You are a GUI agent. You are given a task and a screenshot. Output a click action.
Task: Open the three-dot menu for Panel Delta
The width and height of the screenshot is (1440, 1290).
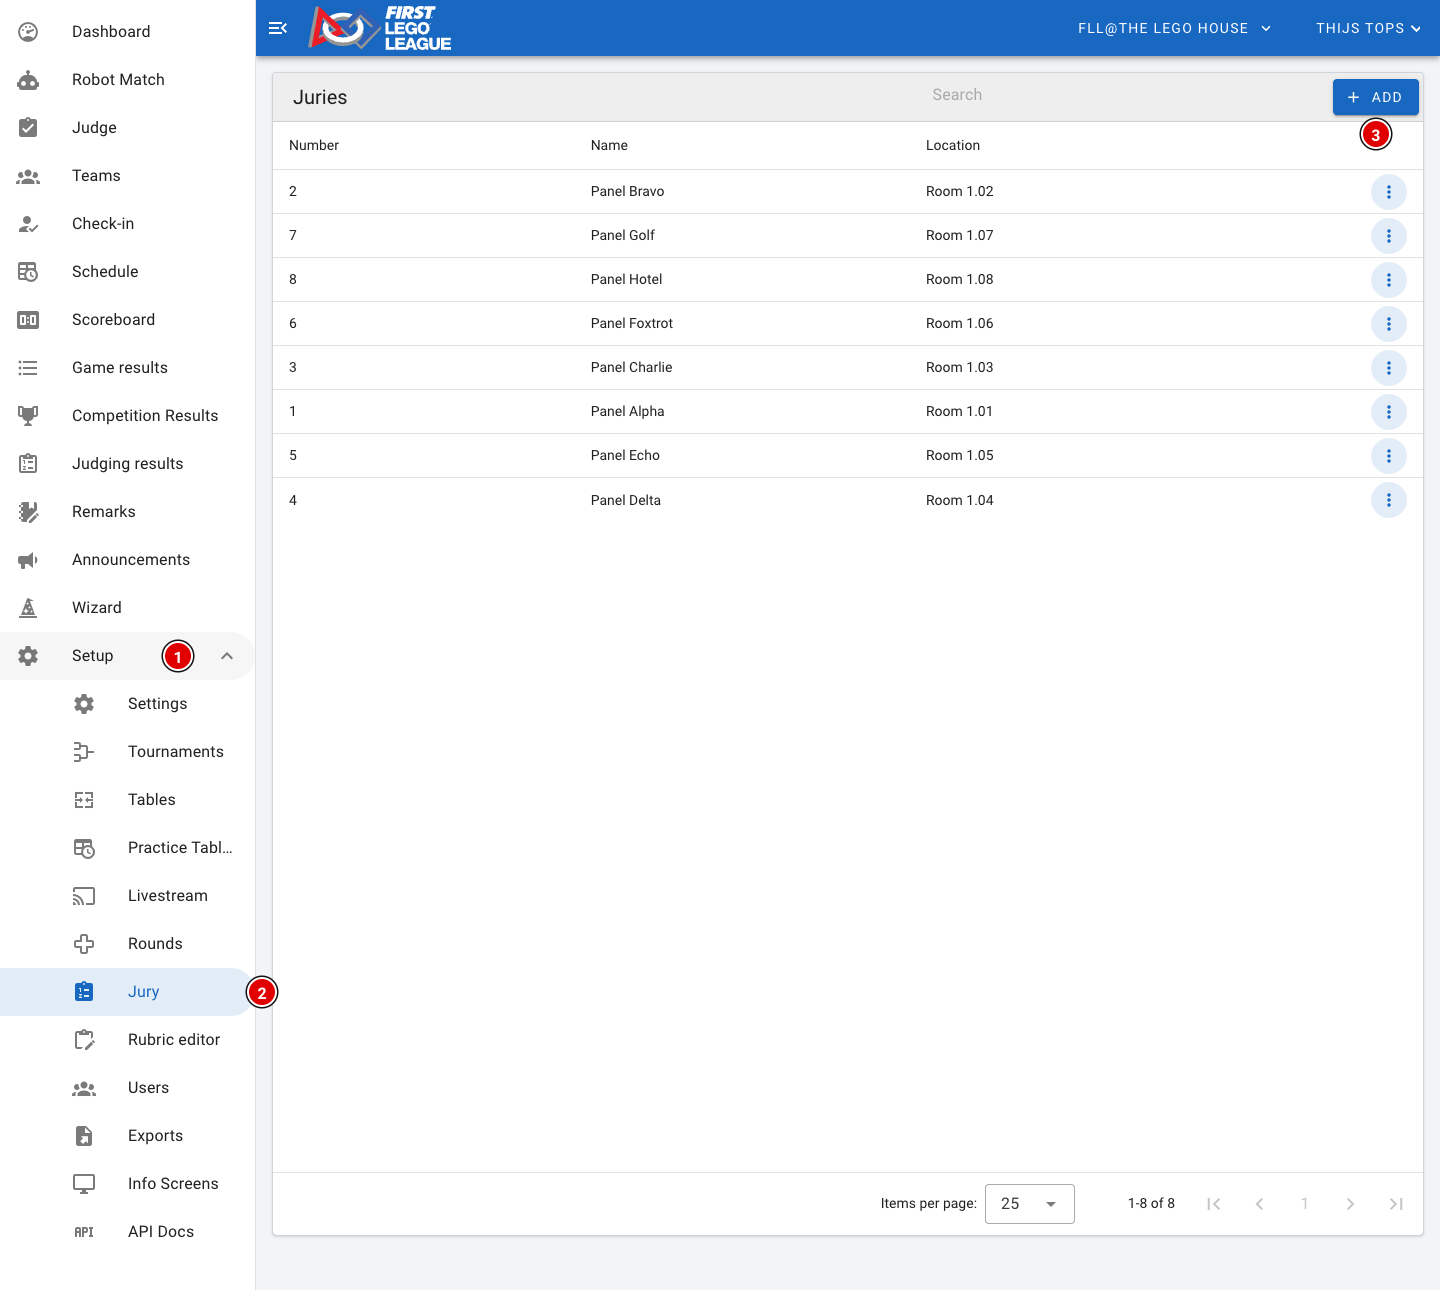pos(1388,500)
